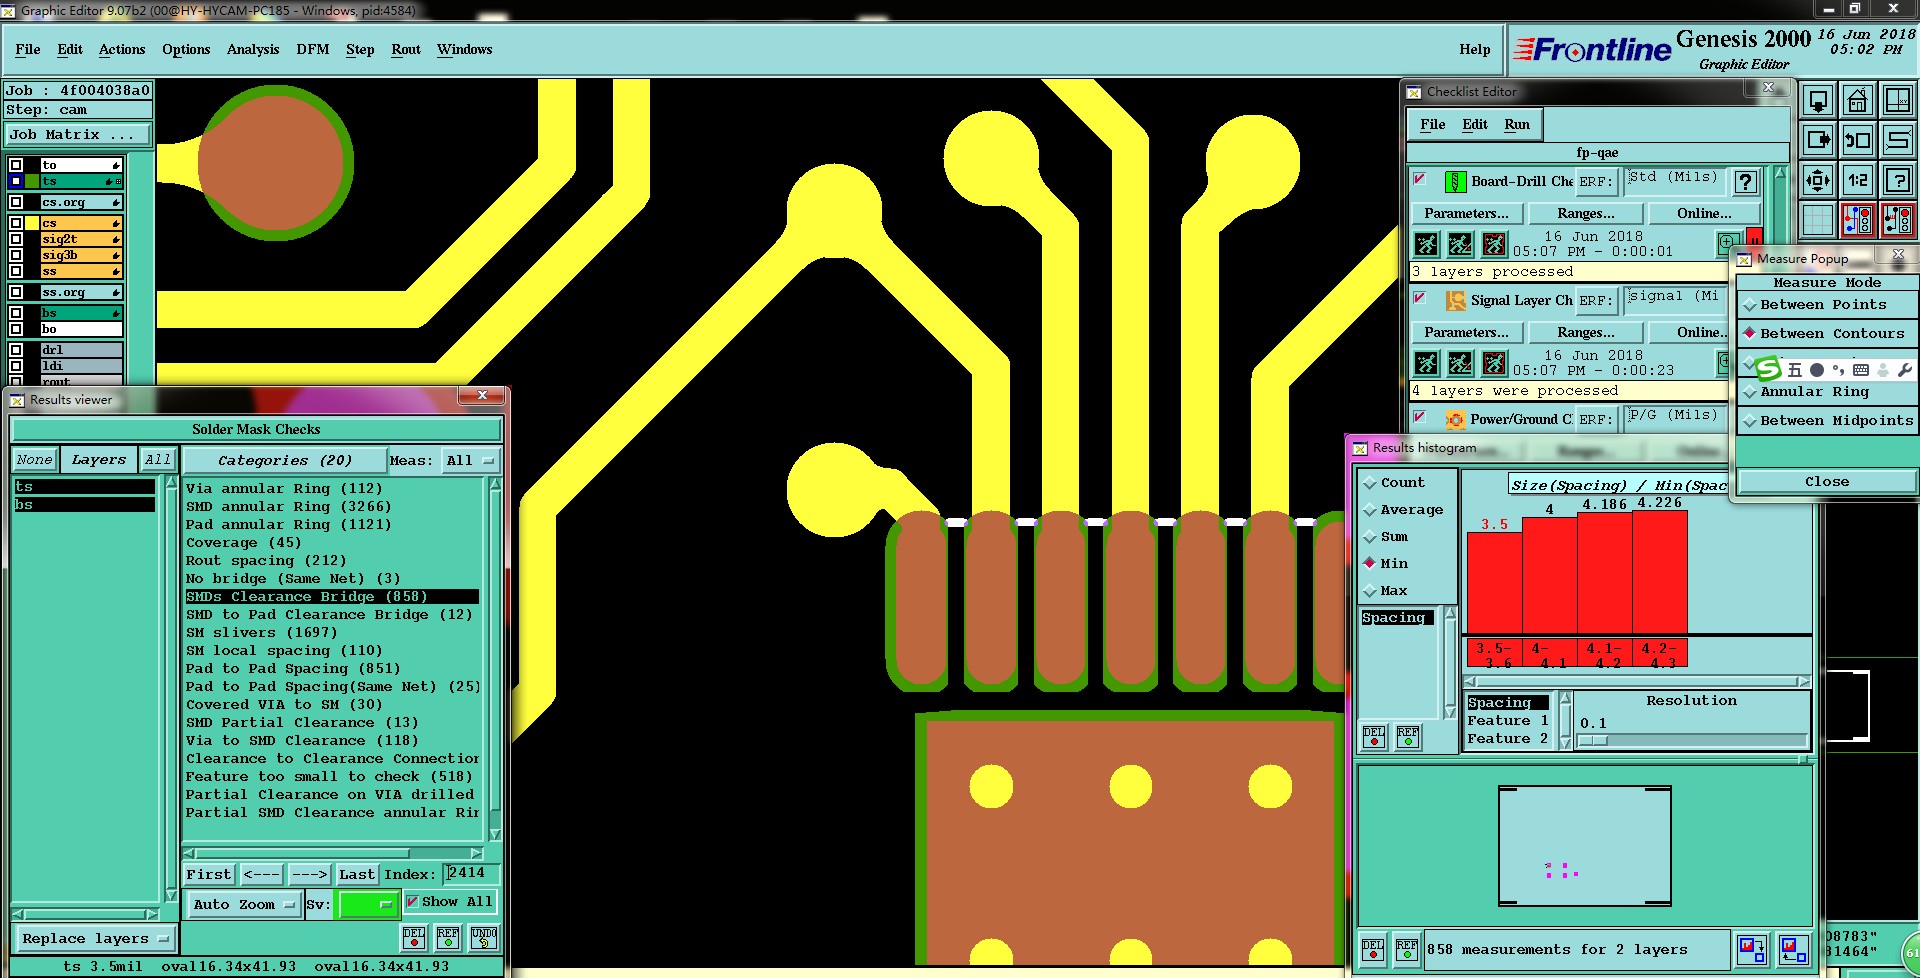Image resolution: width=1920 pixels, height=978 pixels.
Task: Toggle the display checkbox for layer cs
Action: point(16,223)
